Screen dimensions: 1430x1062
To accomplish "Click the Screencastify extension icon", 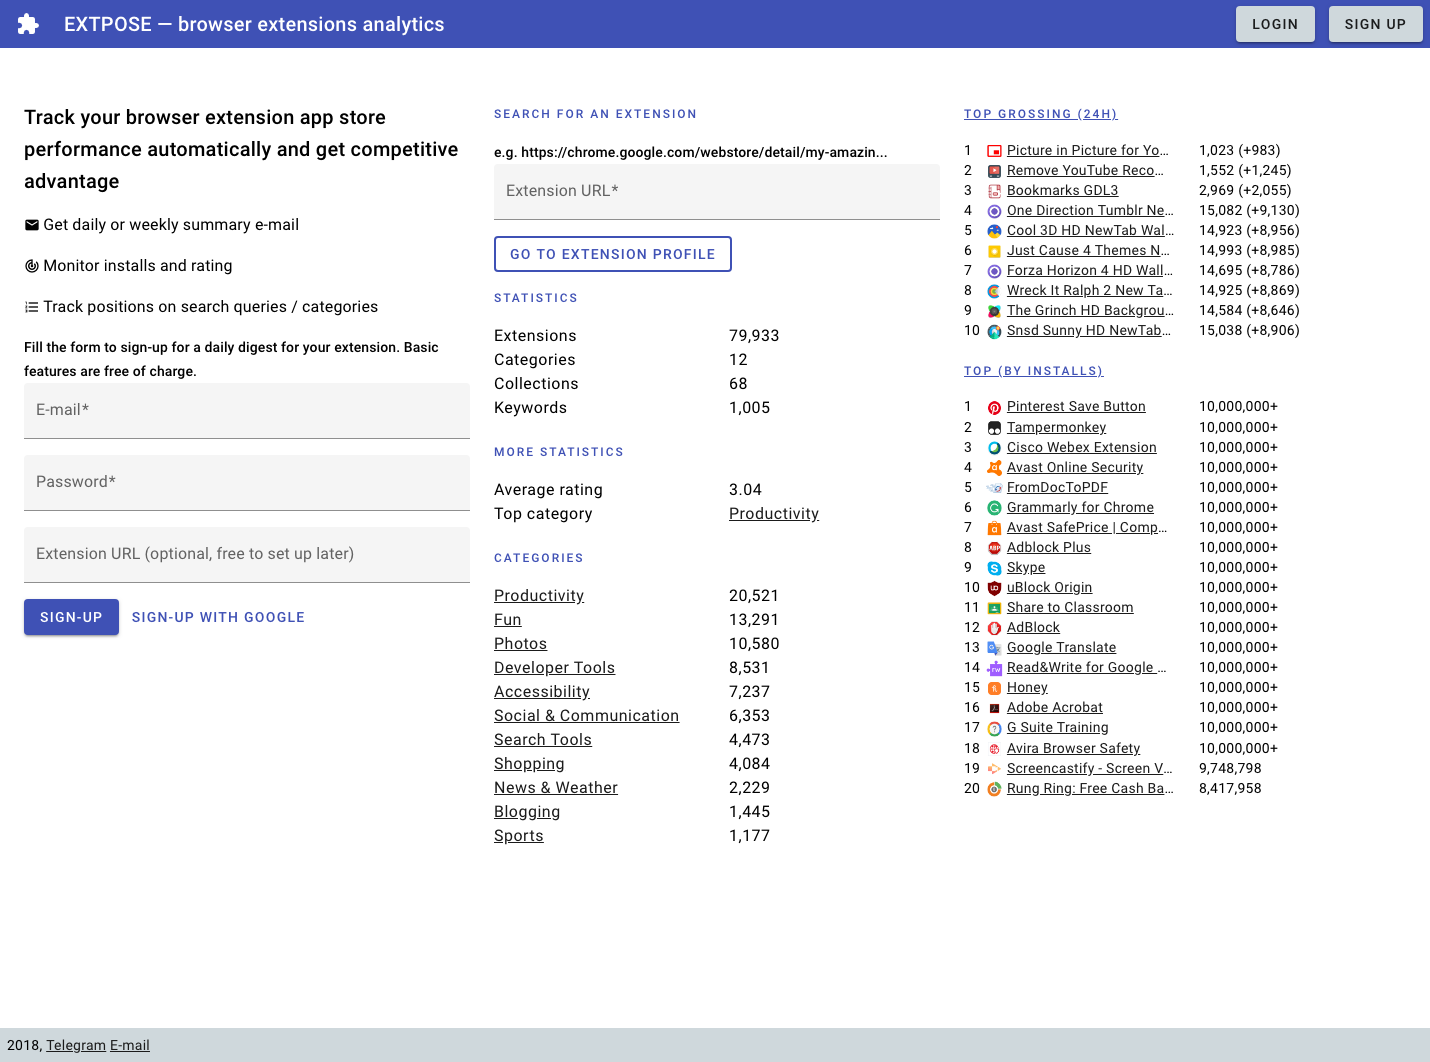I will pos(994,769).
